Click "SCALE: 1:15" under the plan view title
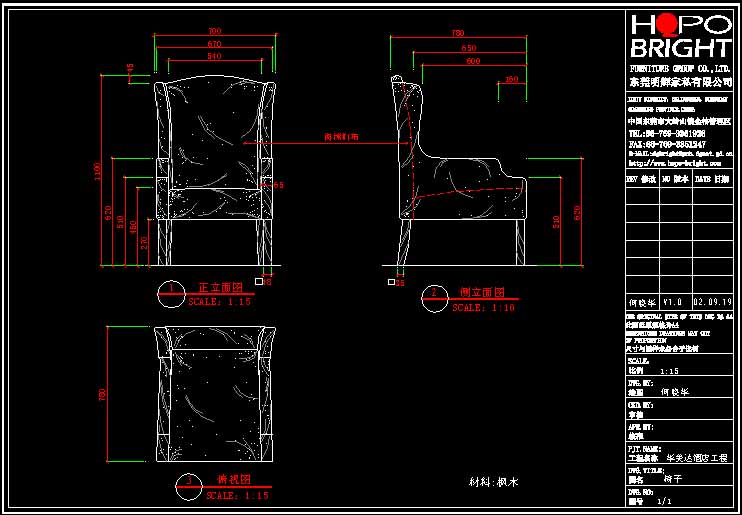Screen dimensions: 742x515 238,496
